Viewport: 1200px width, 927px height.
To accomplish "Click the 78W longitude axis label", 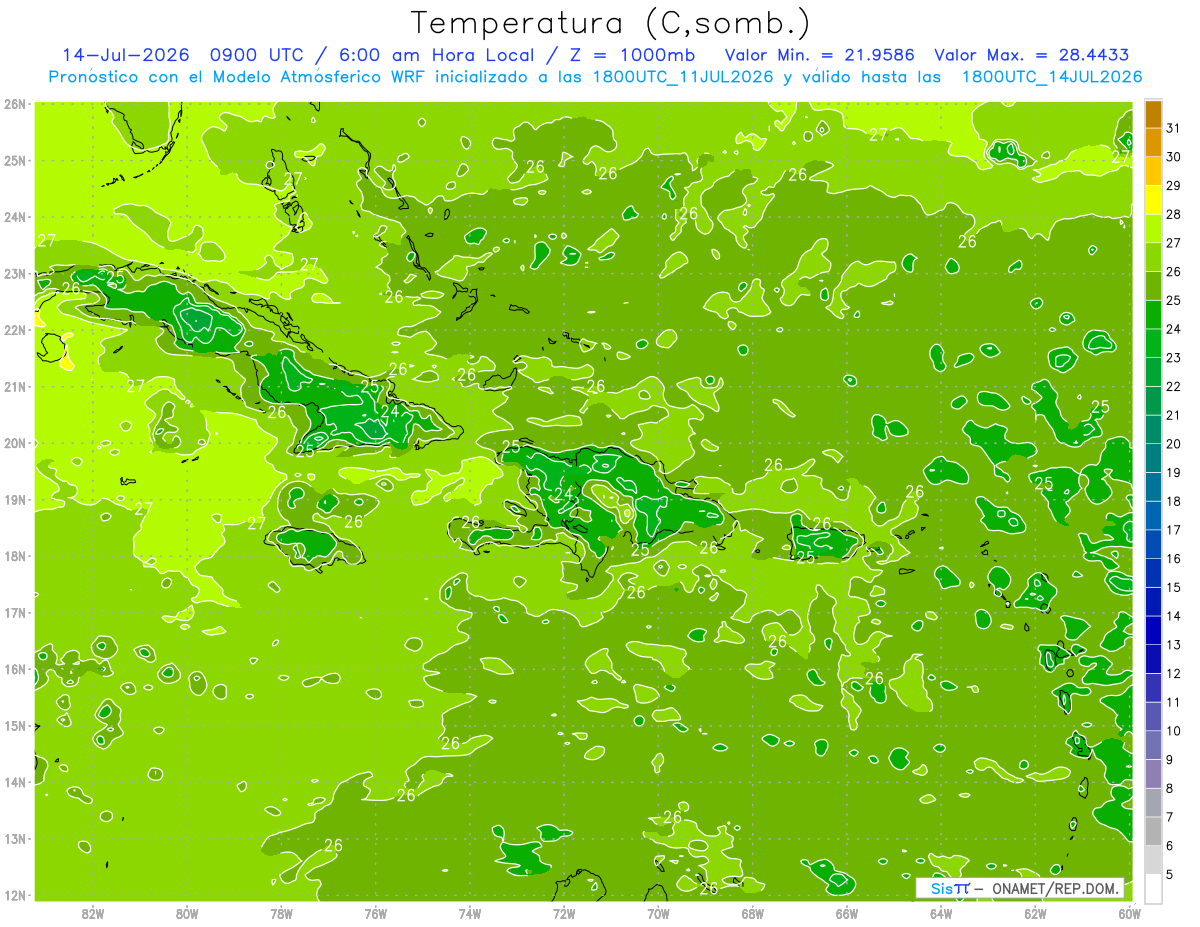I will tap(281, 913).
